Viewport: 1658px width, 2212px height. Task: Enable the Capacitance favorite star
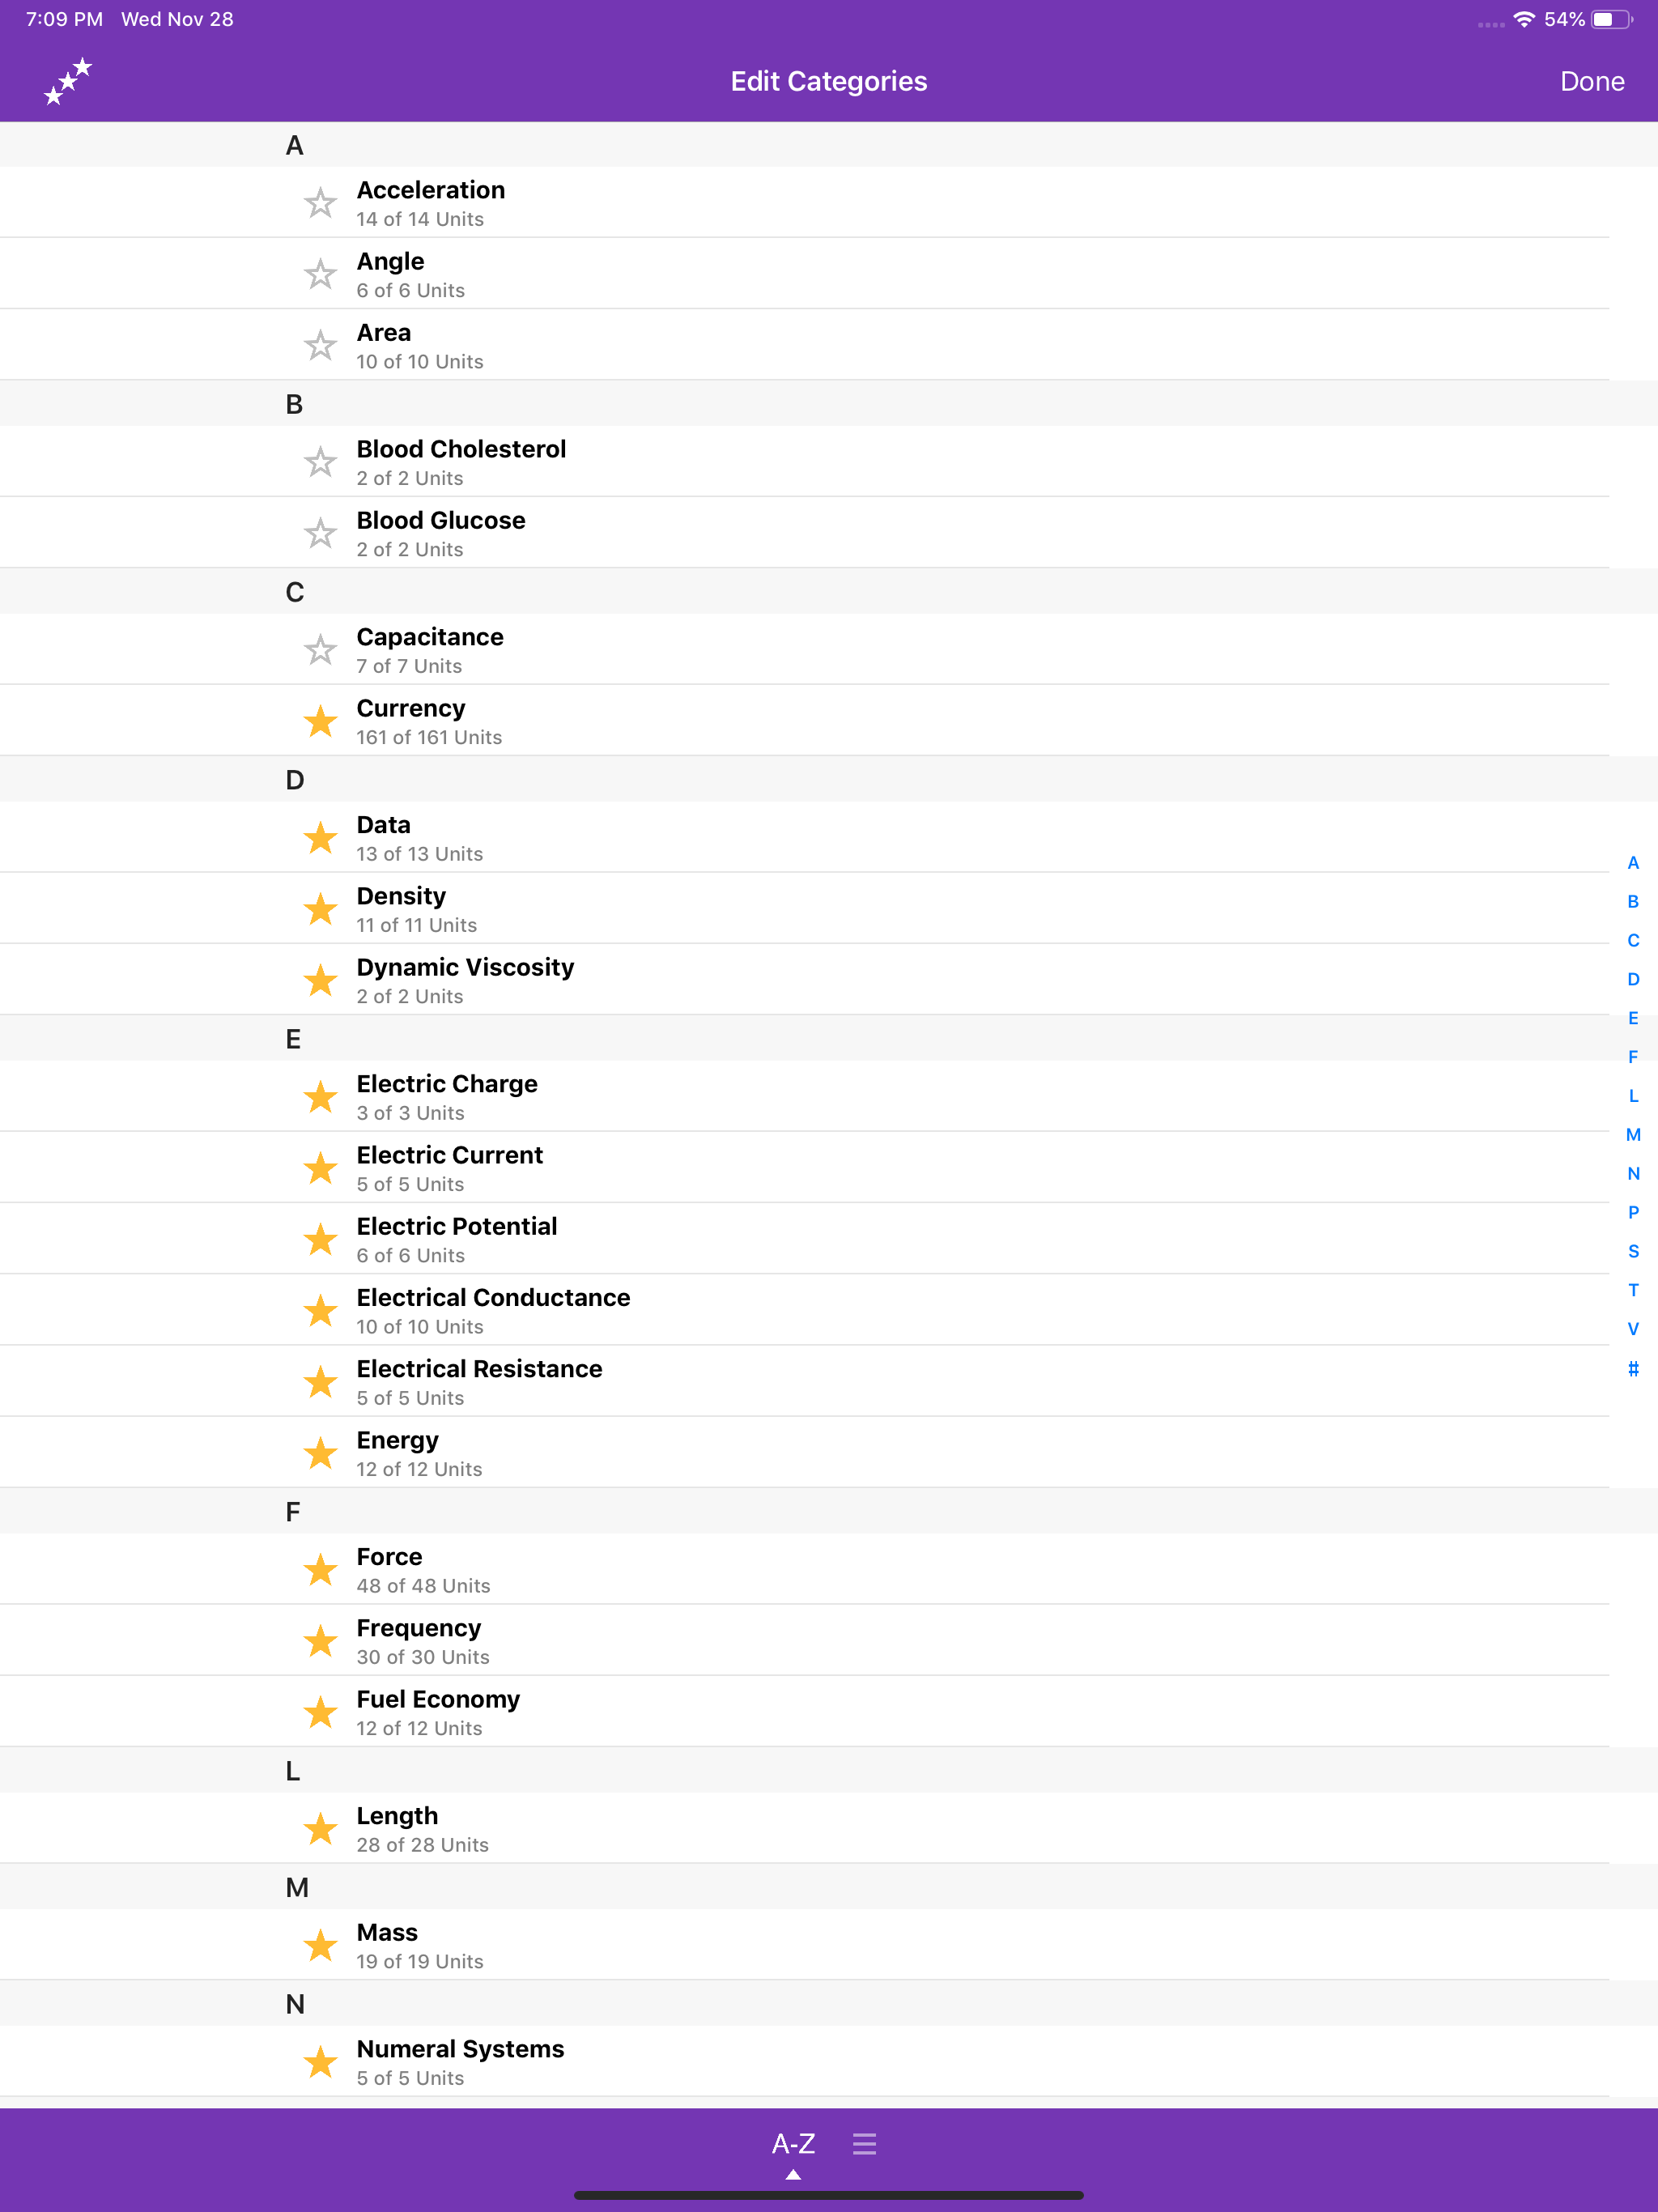(x=320, y=650)
